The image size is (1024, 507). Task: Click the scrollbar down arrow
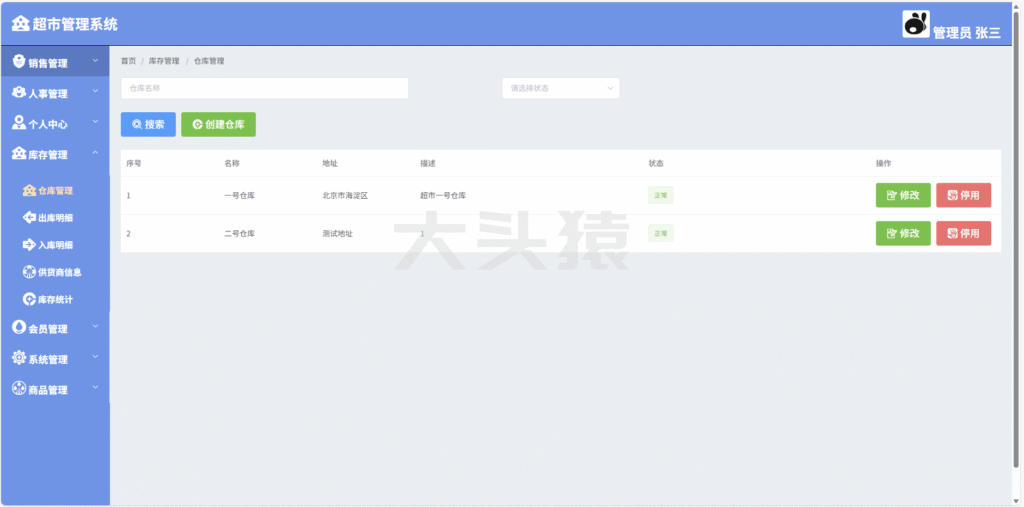click(x=1016, y=501)
